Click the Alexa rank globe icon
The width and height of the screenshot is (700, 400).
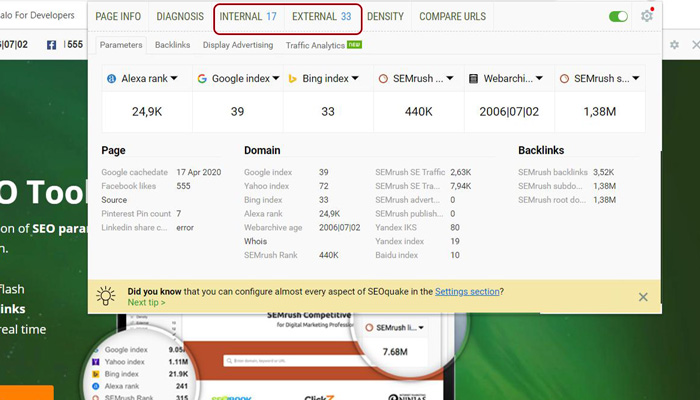(x=111, y=79)
